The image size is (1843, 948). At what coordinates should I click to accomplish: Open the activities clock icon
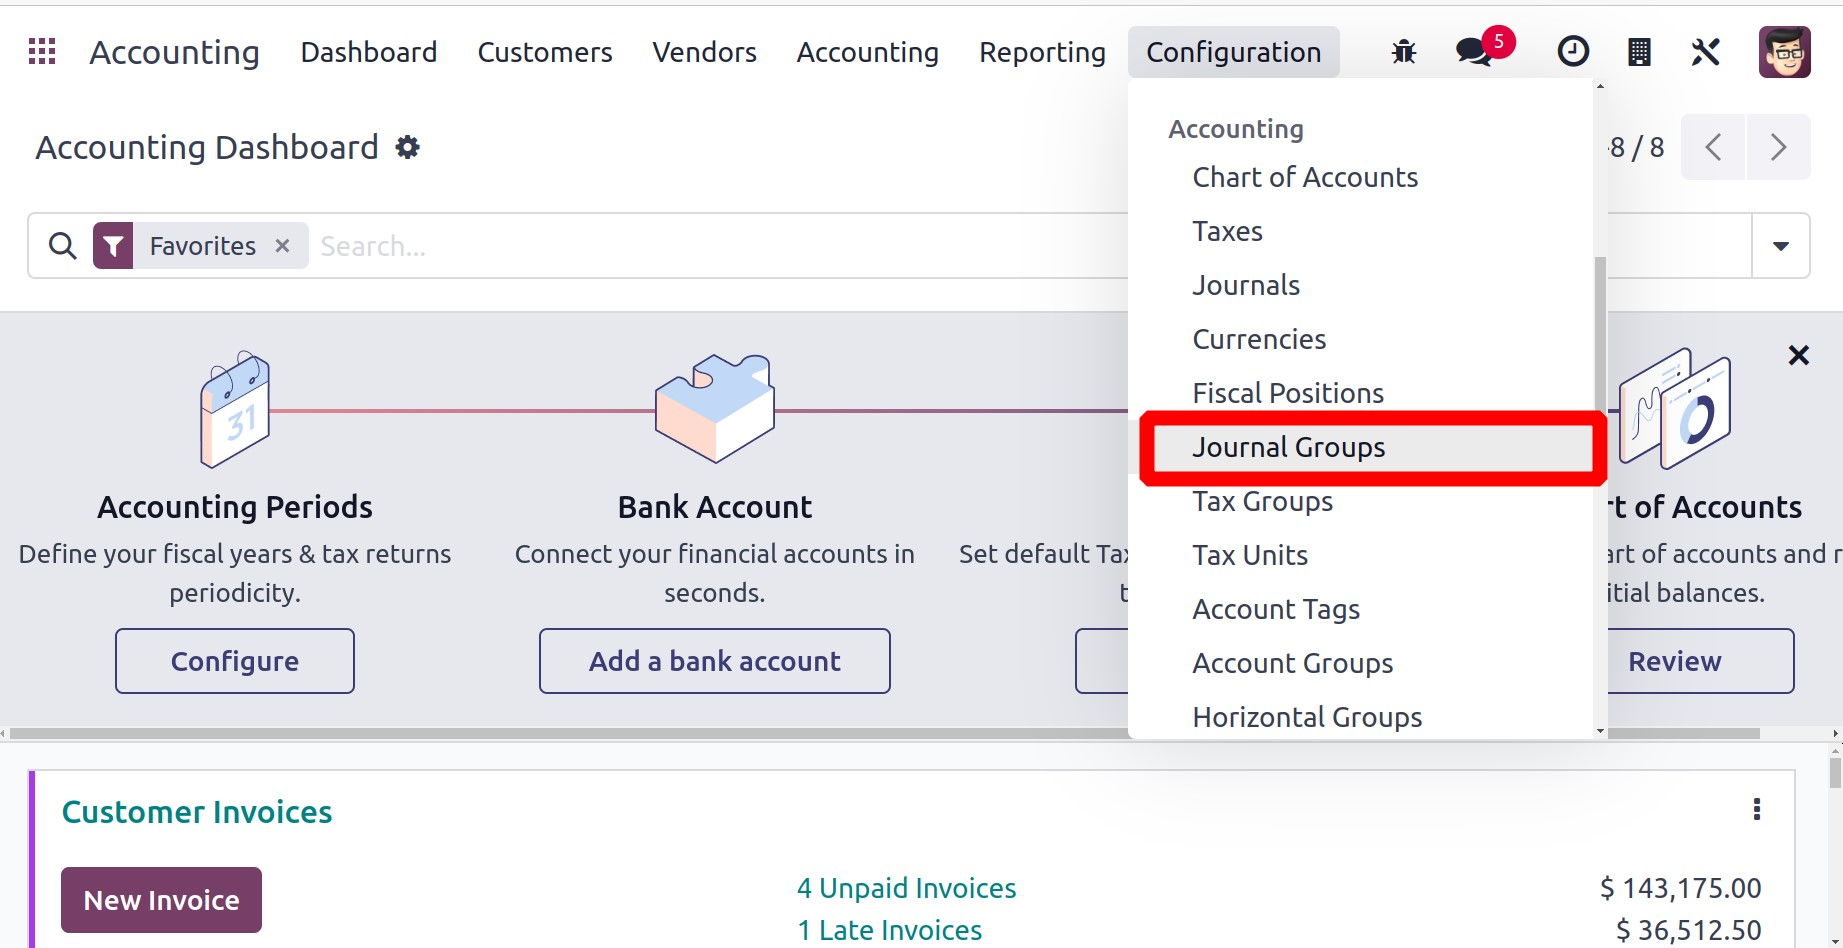(x=1573, y=52)
